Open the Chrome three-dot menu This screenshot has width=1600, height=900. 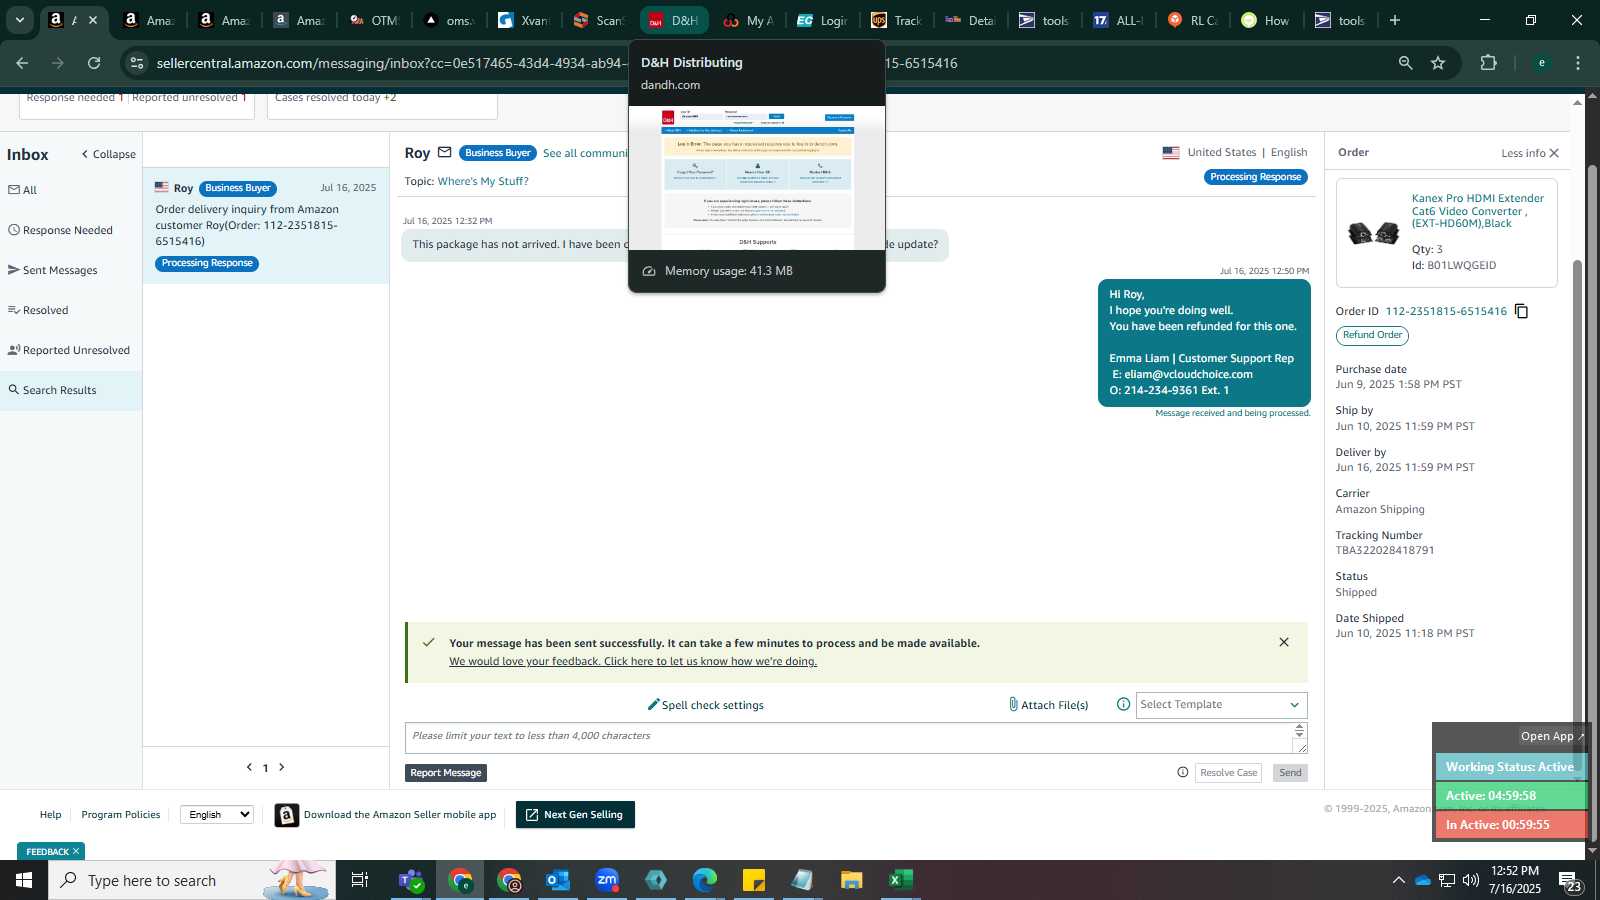[x=1578, y=63]
